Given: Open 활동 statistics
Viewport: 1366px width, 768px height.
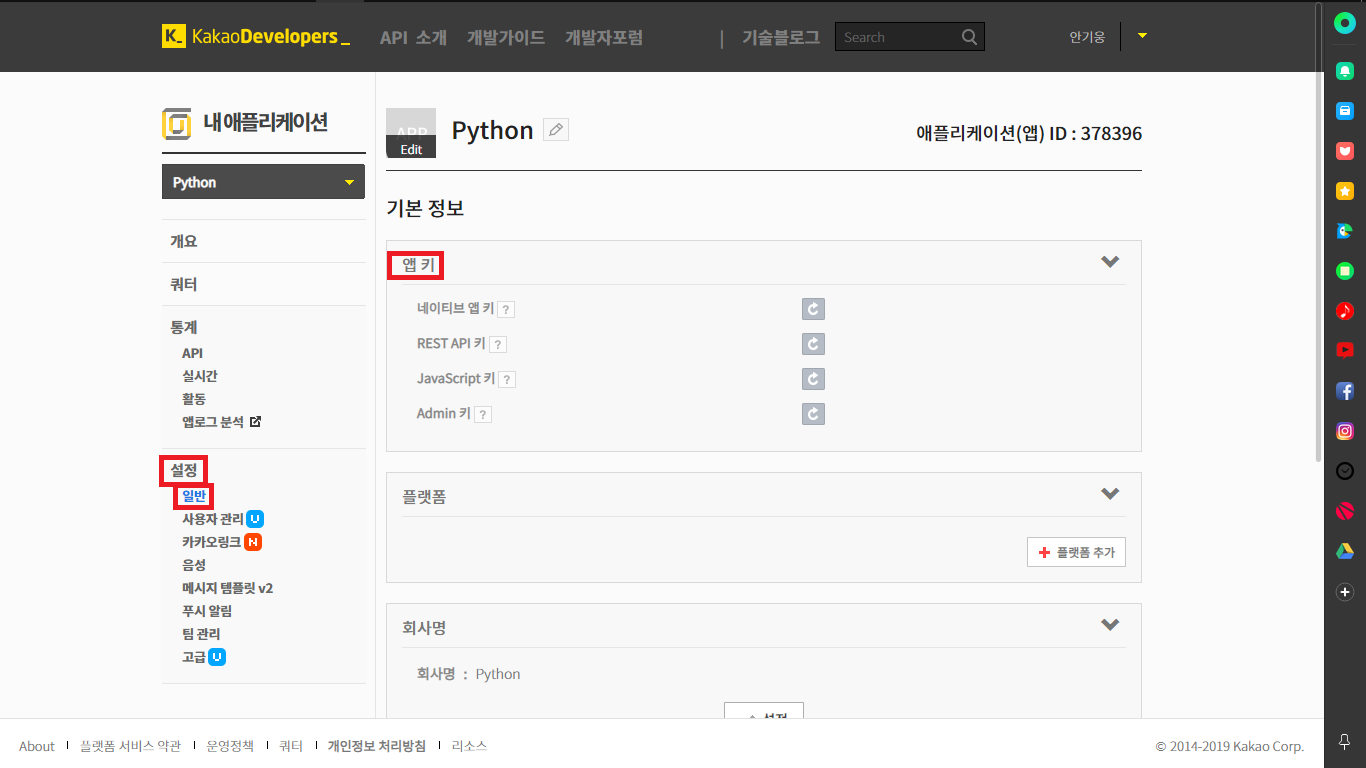Looking at the screenshot, I should (194, 399).
